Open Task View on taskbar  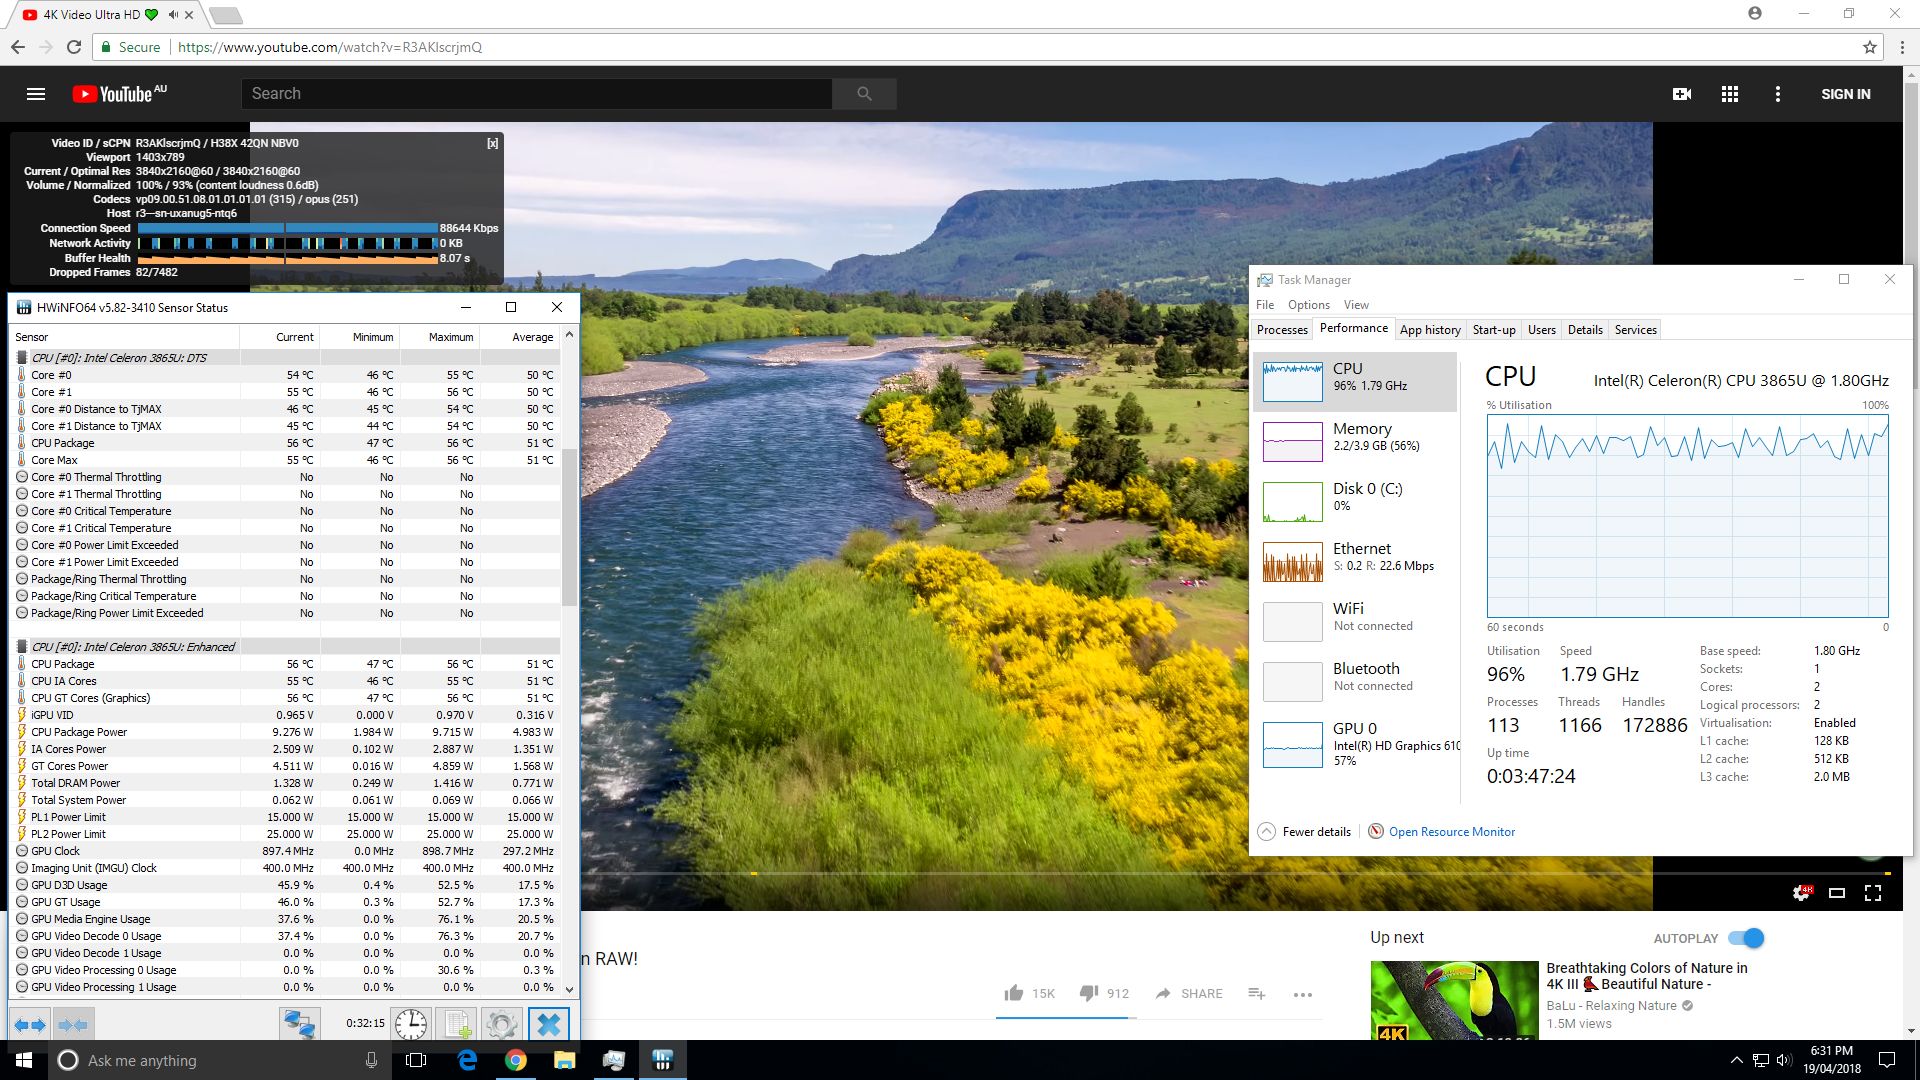coord(416,1060)
